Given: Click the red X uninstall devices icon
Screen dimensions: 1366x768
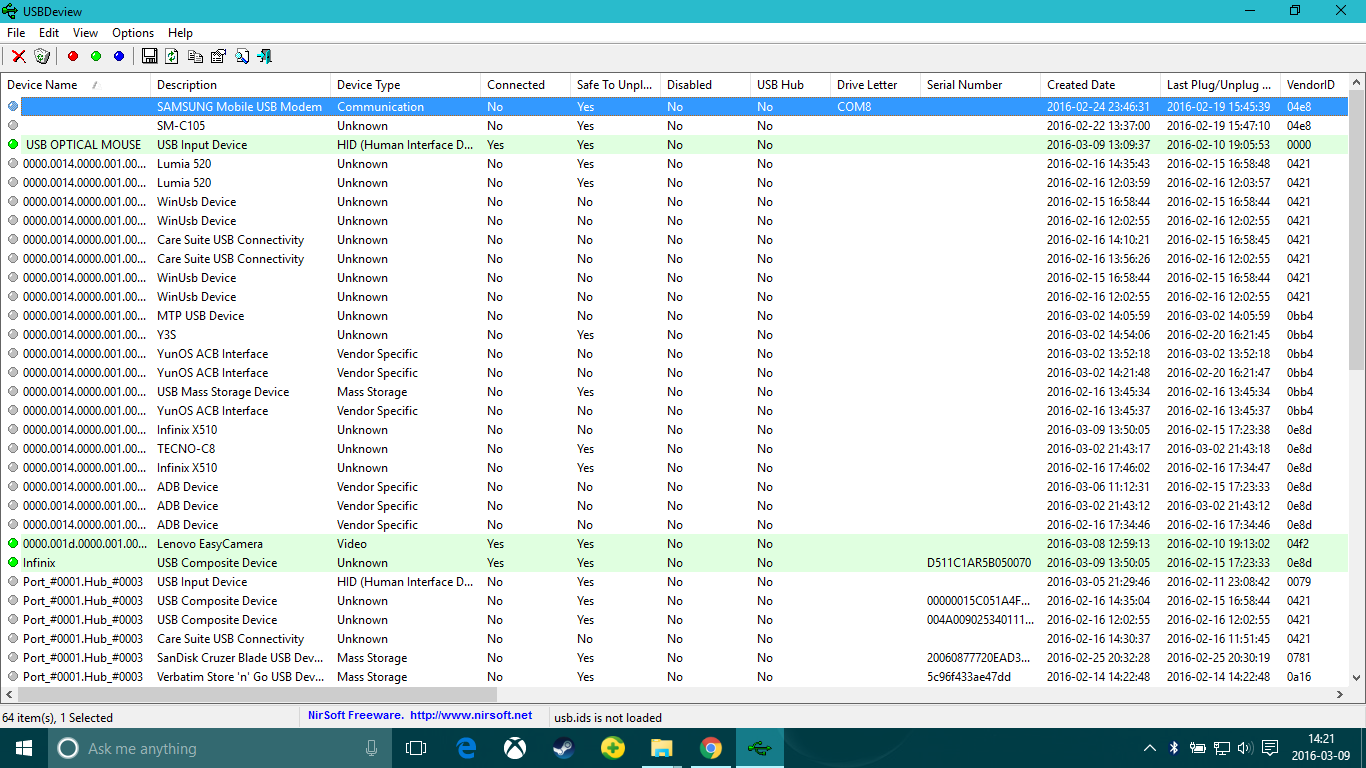Looking at the screenshot, I should pos(18,56).
